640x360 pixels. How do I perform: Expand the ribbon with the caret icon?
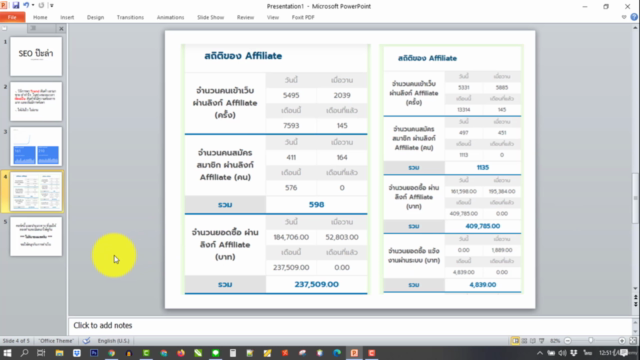pyautogui.click(x=624, y=17)
